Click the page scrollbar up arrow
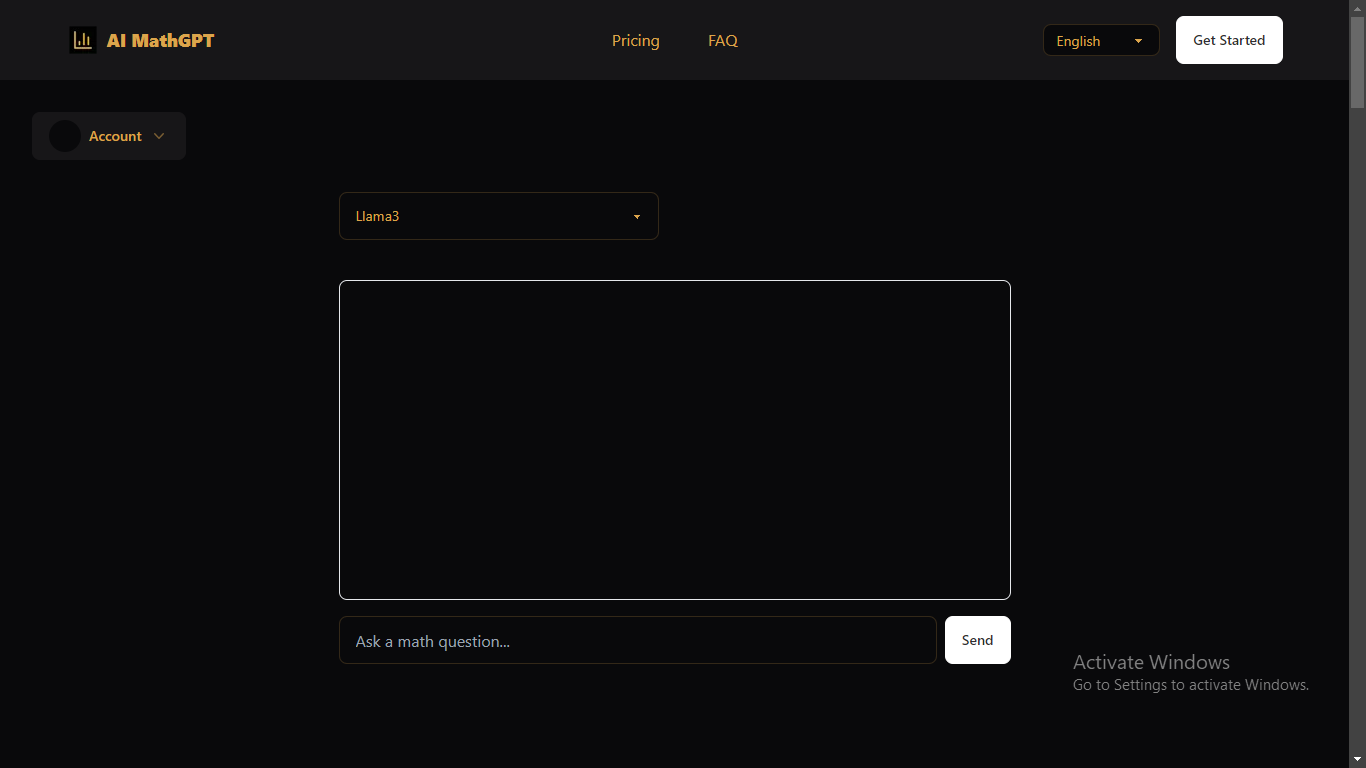This screenshot has width=1366, height=768. coord(1357,8)
